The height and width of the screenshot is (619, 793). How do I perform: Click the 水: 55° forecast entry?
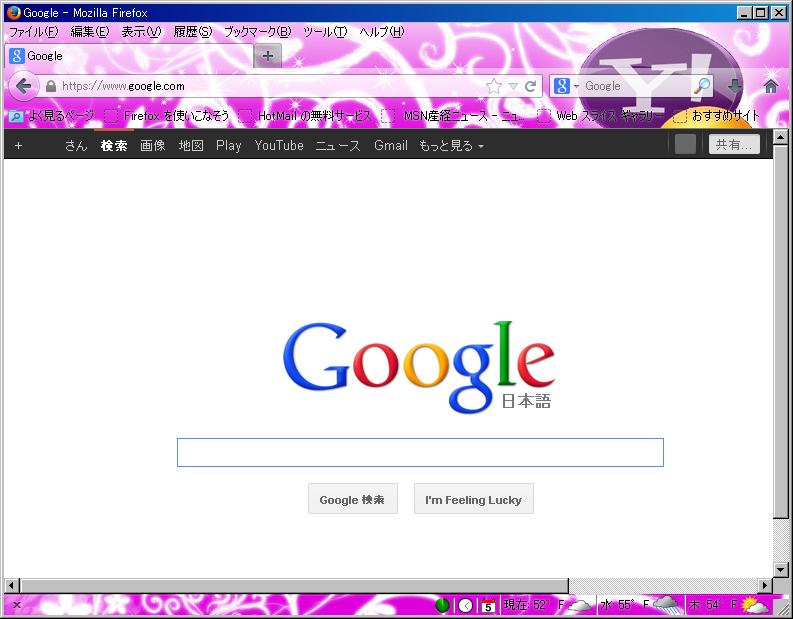point(640,605)
